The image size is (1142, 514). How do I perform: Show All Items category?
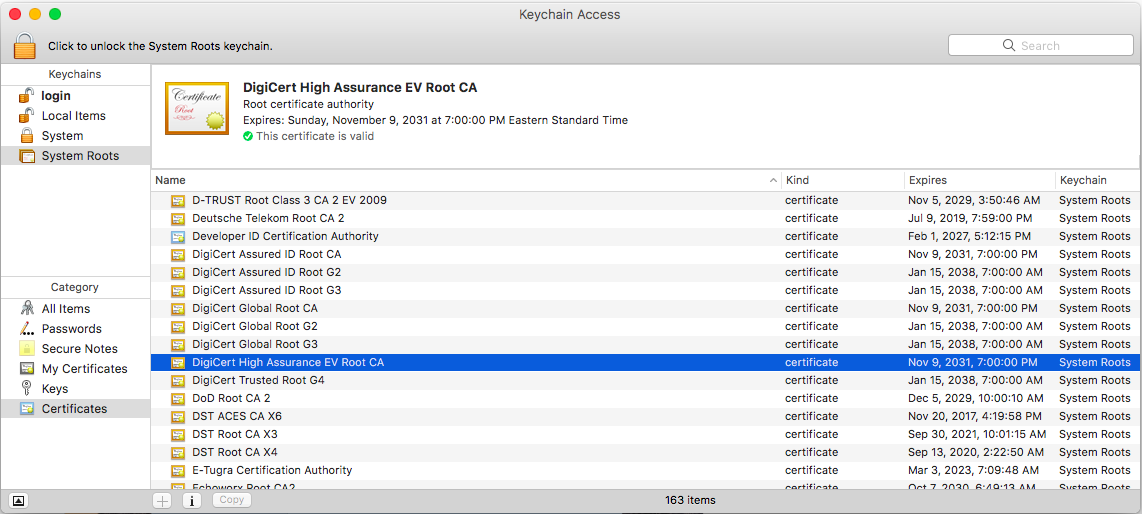tap(66, 309)
